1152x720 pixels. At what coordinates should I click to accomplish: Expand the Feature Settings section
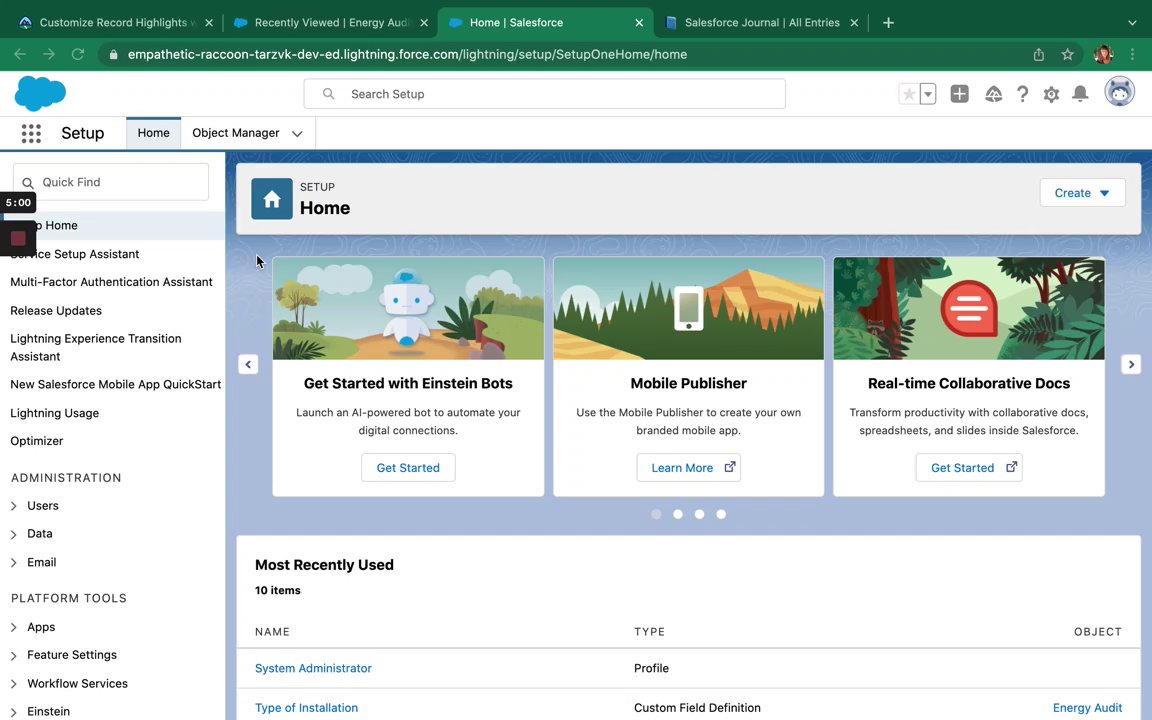14,655
